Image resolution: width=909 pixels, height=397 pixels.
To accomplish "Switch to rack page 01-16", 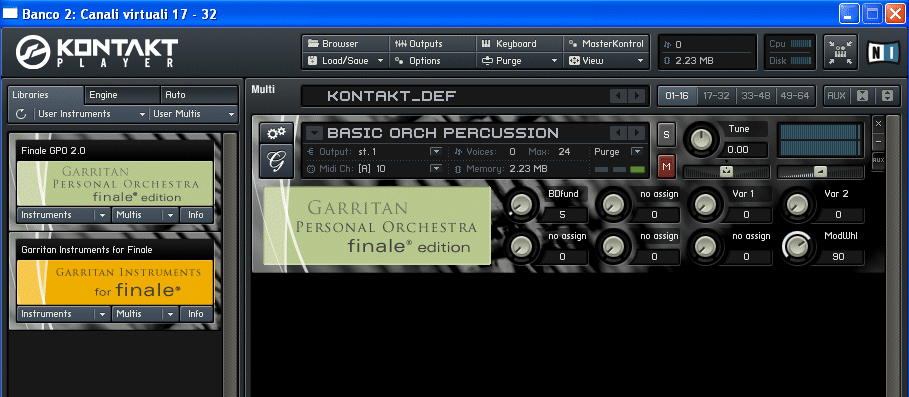I will [x=677, y=96].
